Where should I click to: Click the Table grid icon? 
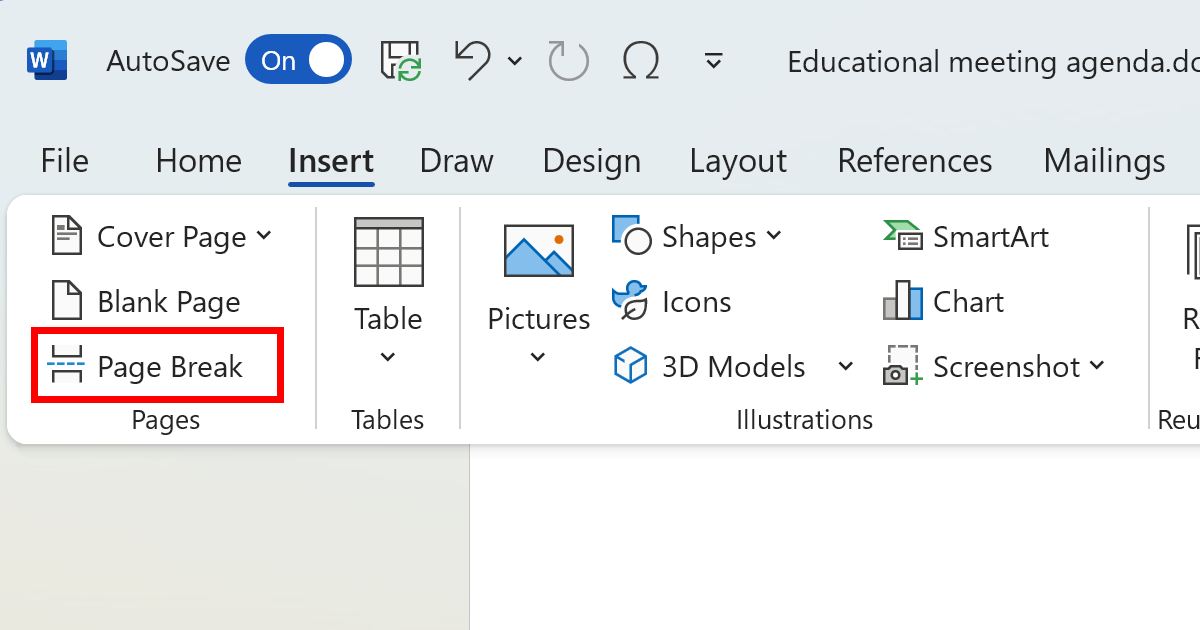click(388, 252)
